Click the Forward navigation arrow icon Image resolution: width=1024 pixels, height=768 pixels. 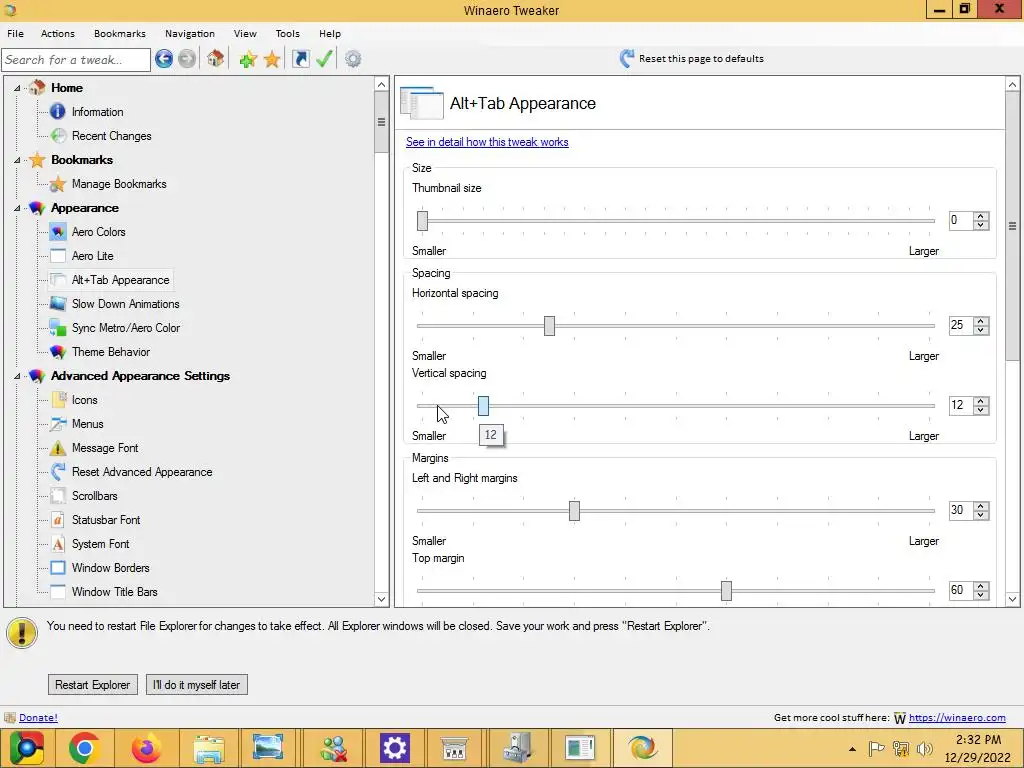coord(187,59)
